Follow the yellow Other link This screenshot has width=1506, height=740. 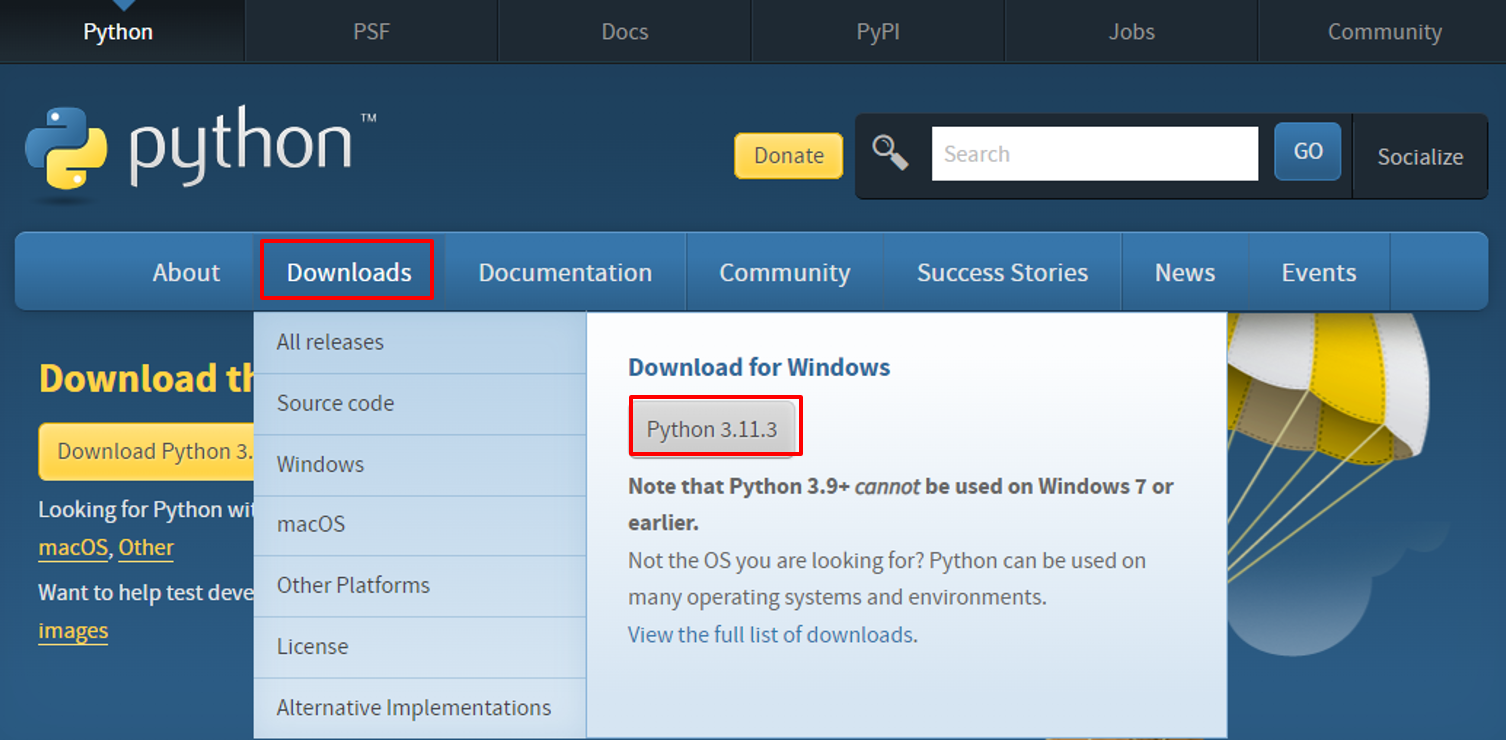146,548
